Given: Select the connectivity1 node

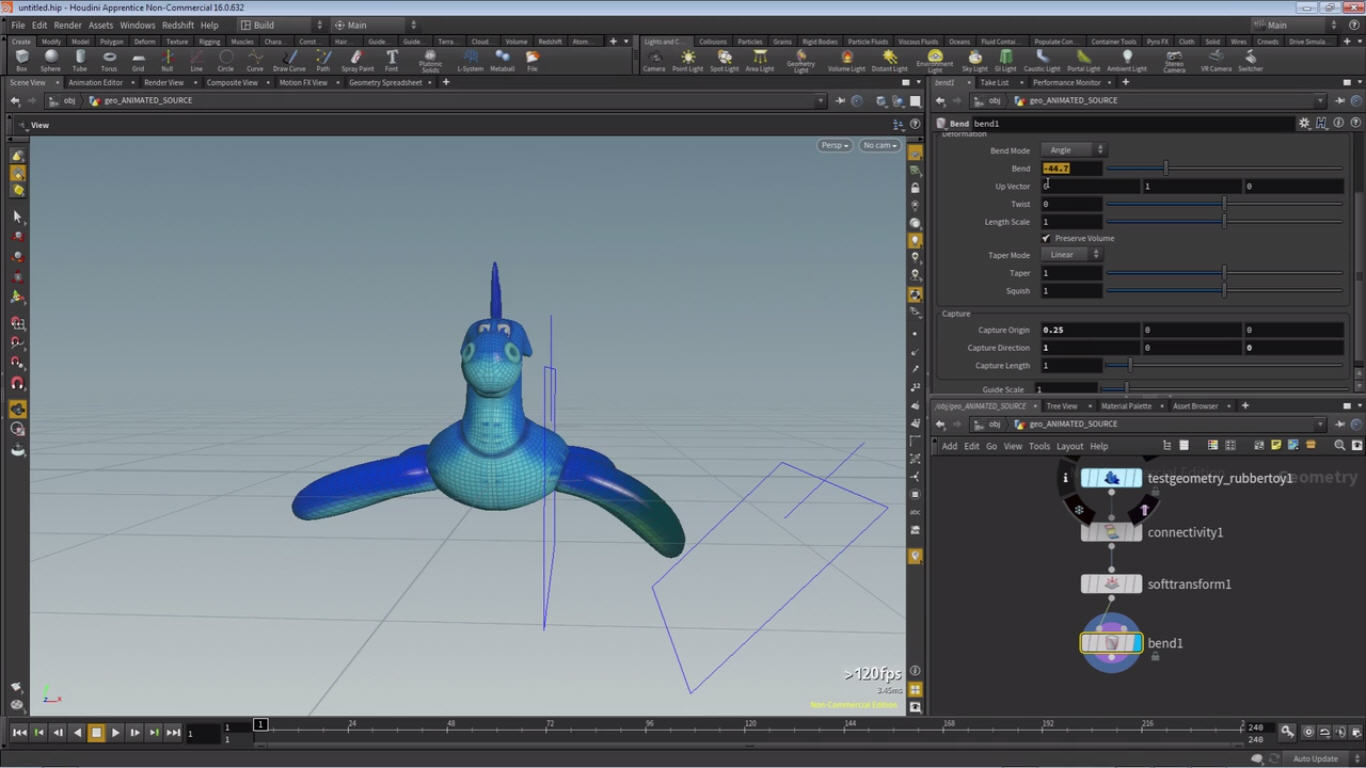Looking at the screenshot, I should (x=1111, y=532).
